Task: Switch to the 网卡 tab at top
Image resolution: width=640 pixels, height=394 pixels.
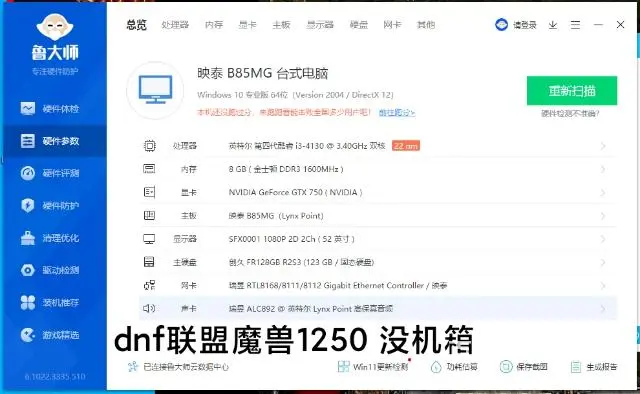Action: pyautogui.click(x=392, y=25)
